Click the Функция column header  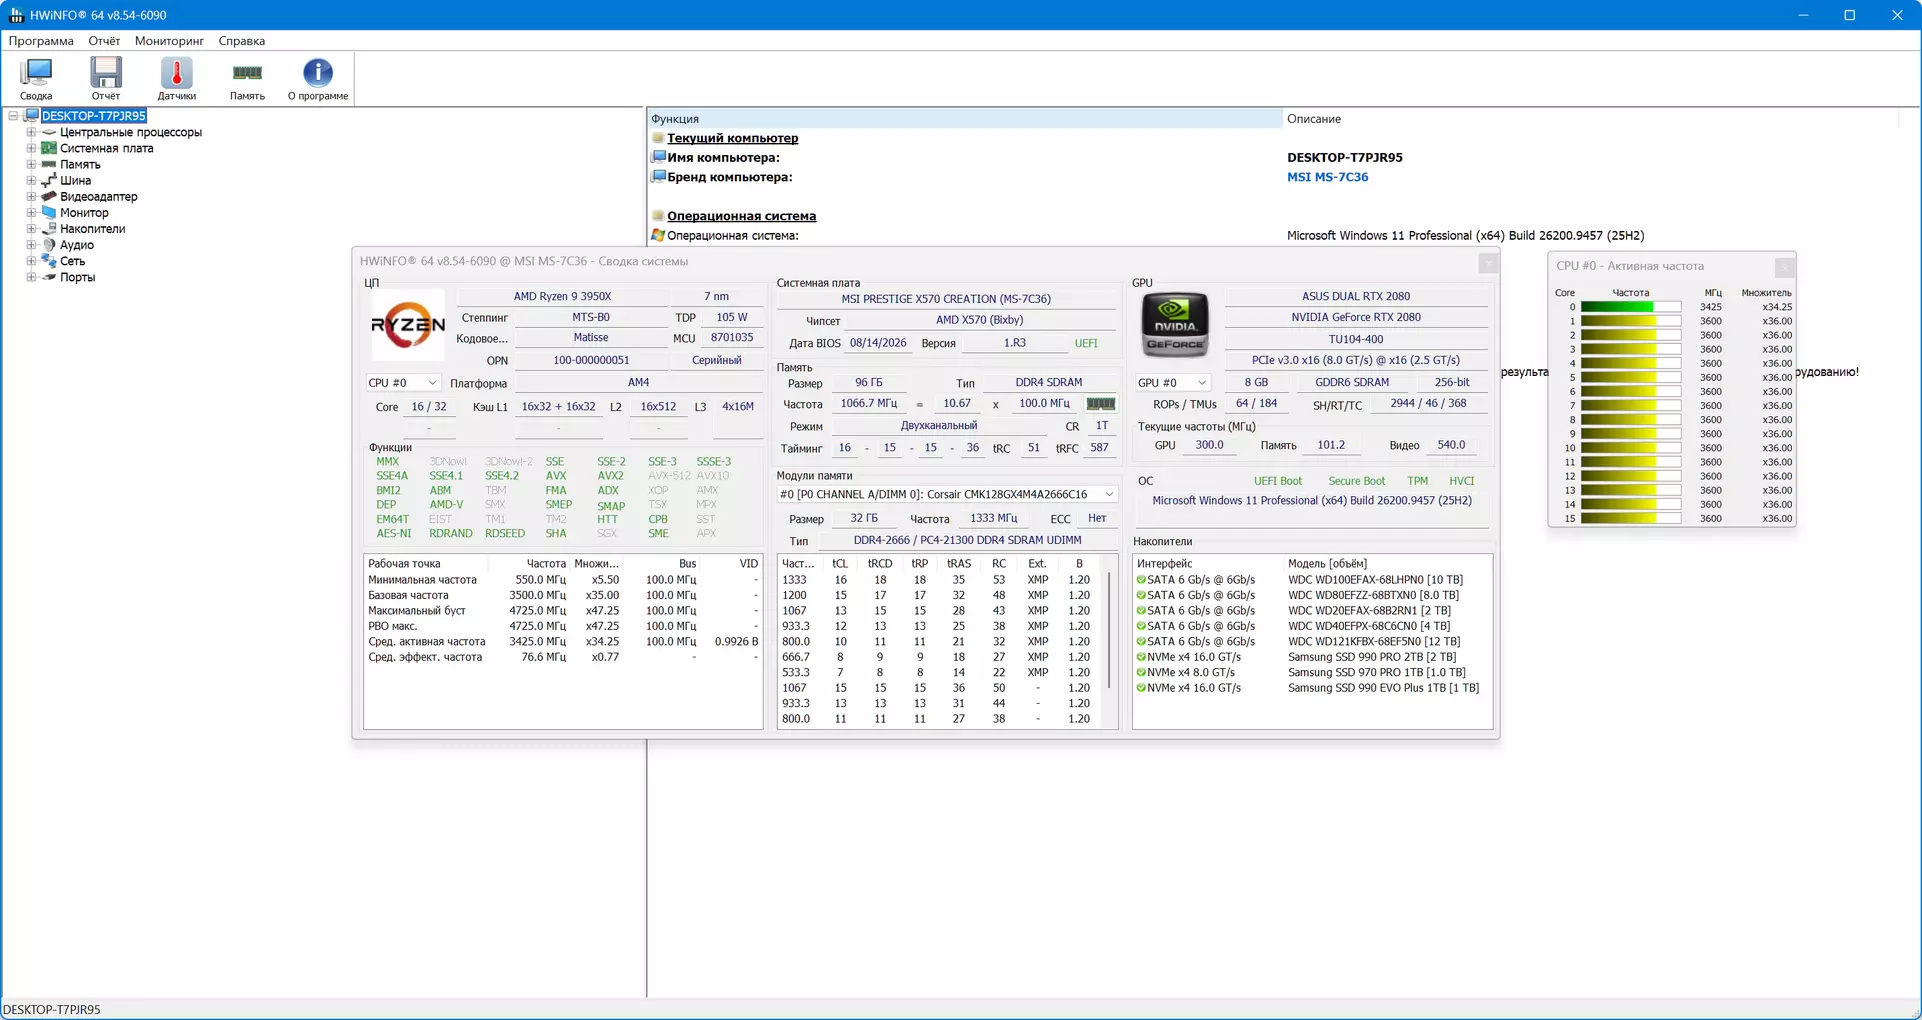tap(964, 119)
